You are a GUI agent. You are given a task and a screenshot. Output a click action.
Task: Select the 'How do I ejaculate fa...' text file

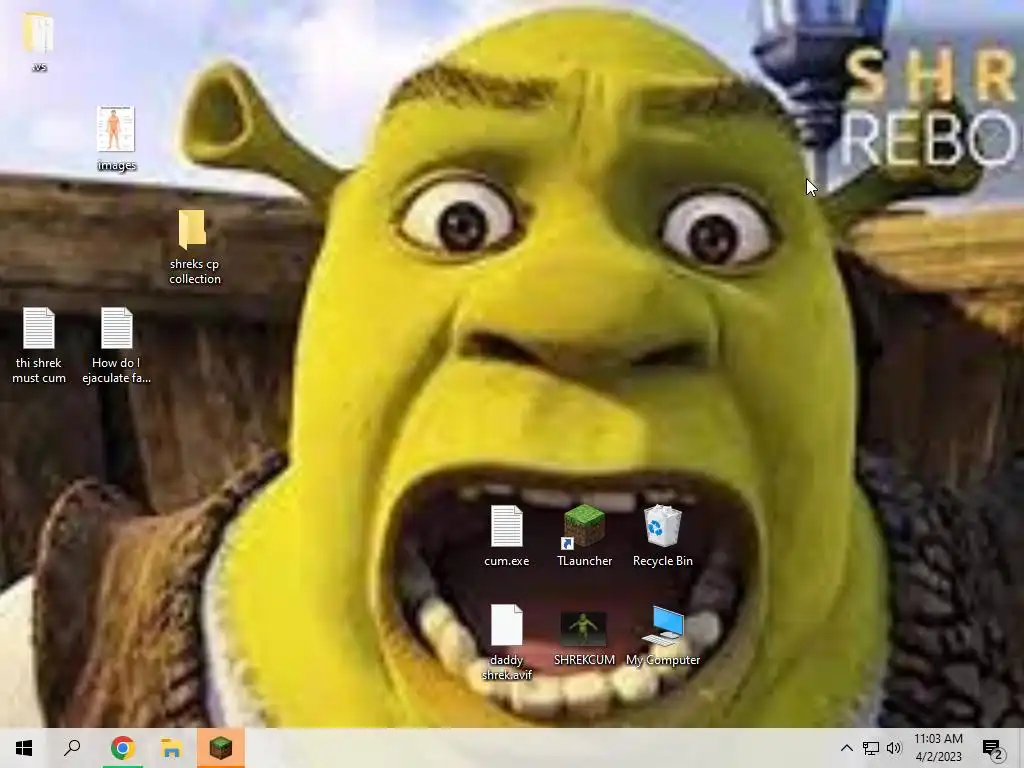point(116,345)
